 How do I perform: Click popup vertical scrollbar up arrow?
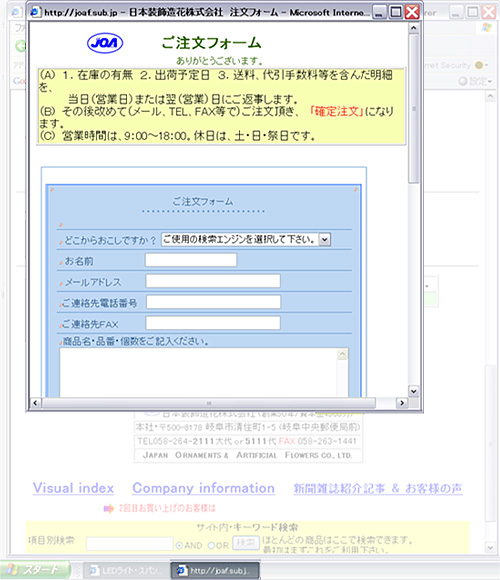click(413, 28)
